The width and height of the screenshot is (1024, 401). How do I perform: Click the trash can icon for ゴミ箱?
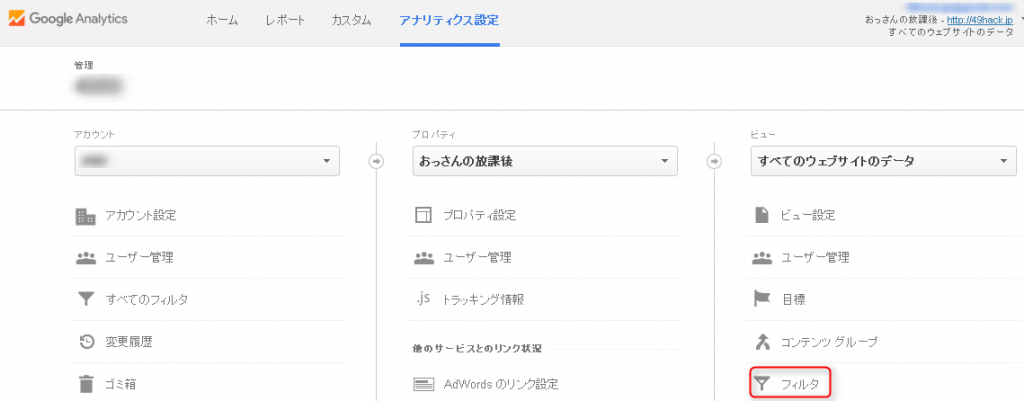[x=85, y=383]
